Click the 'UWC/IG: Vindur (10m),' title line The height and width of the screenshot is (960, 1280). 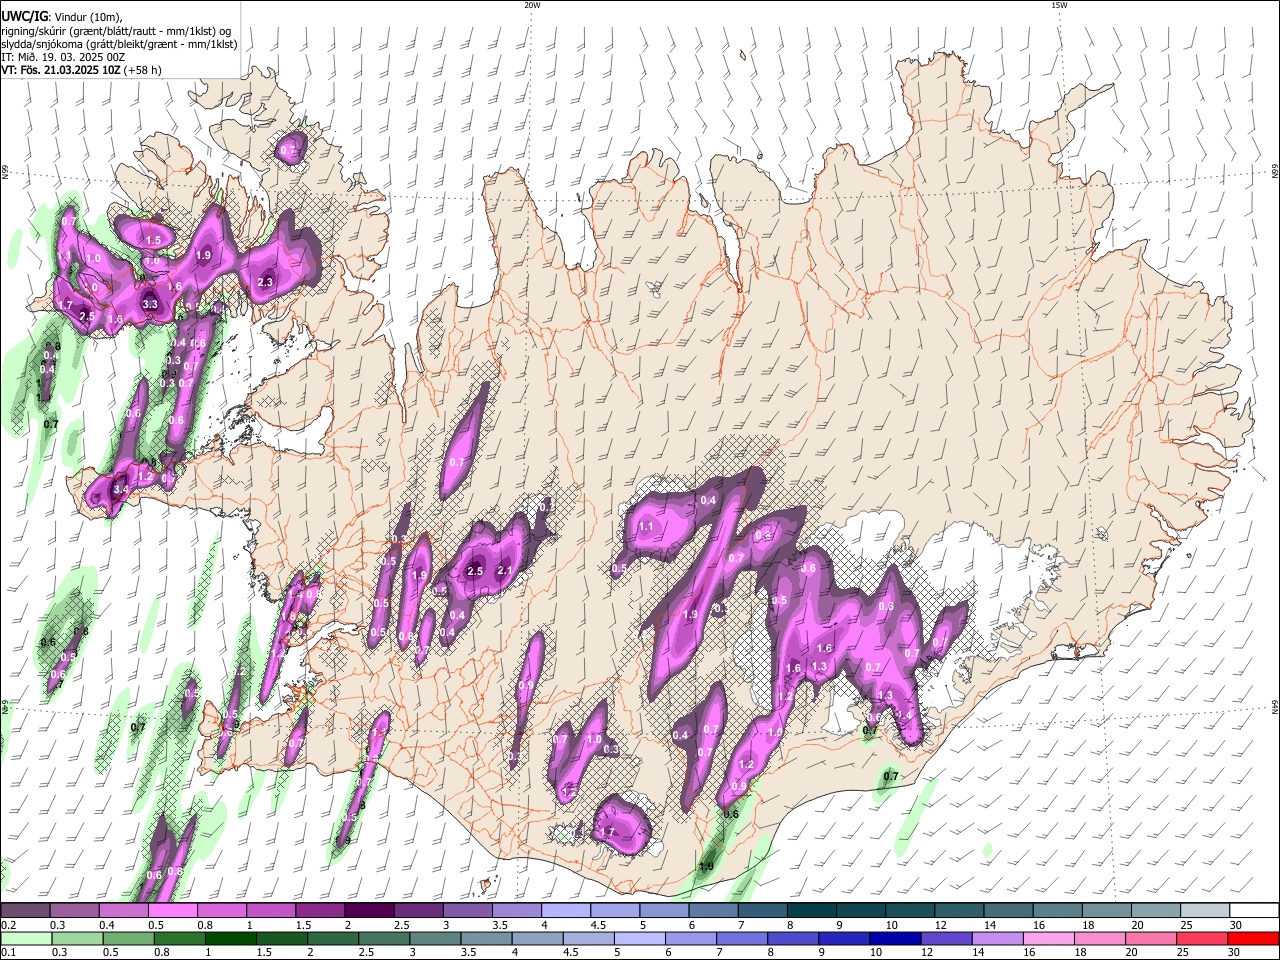pos(60,17)
